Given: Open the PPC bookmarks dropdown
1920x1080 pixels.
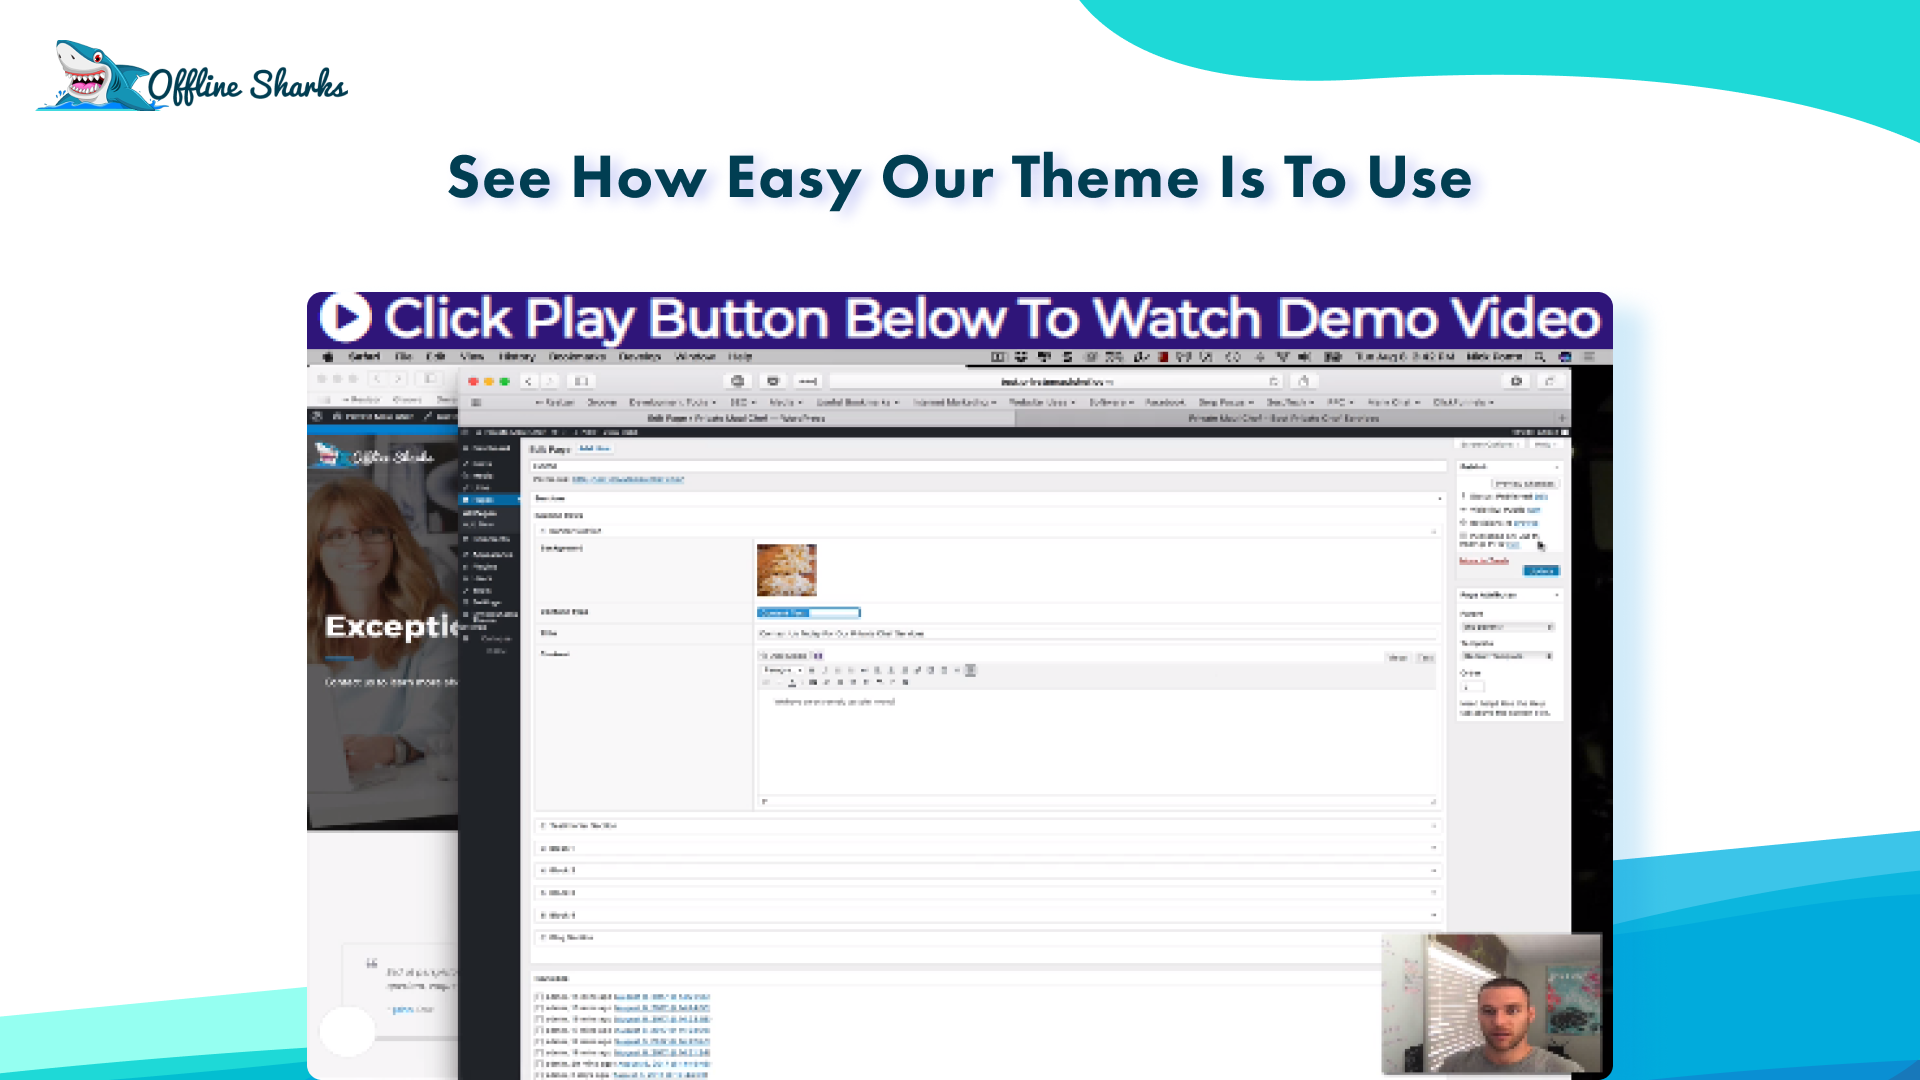Looking at the screenshot, I should point(1339,402).
